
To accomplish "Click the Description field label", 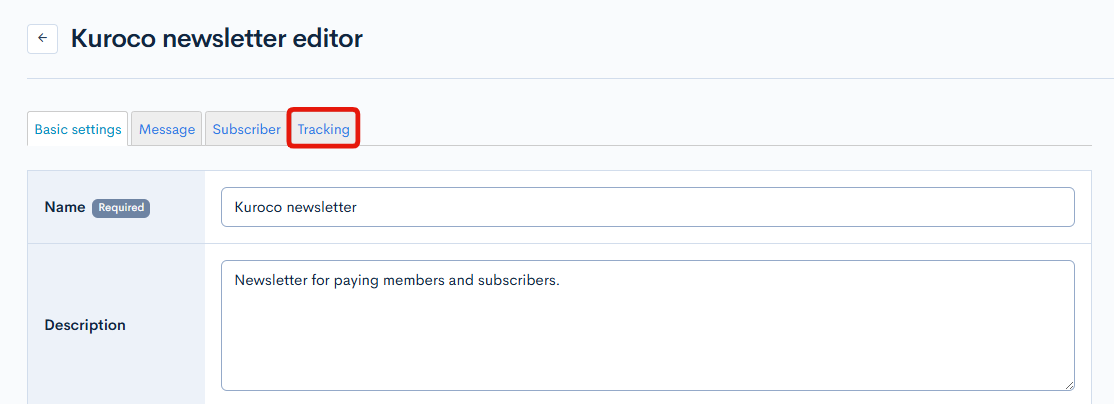I will [x=85, y=325].
